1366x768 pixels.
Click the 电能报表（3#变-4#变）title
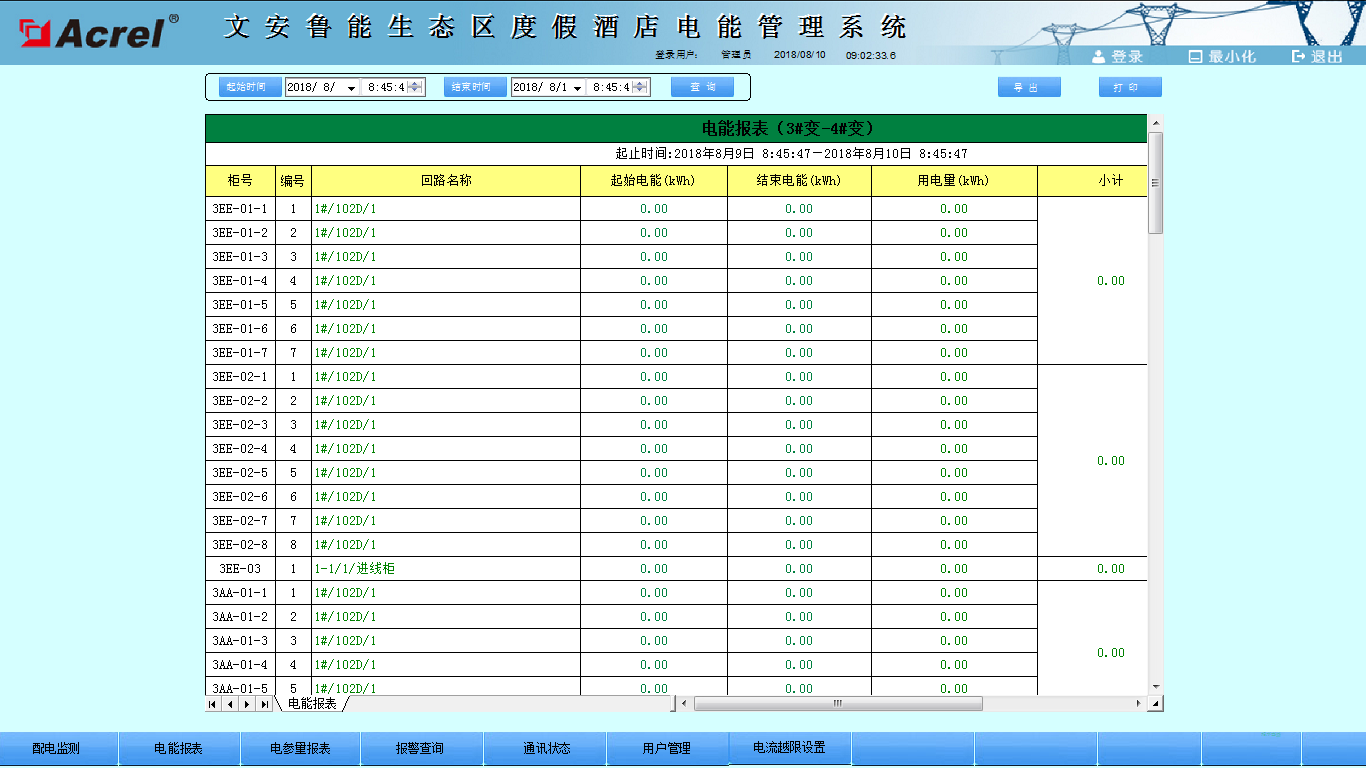pos(789,128)
